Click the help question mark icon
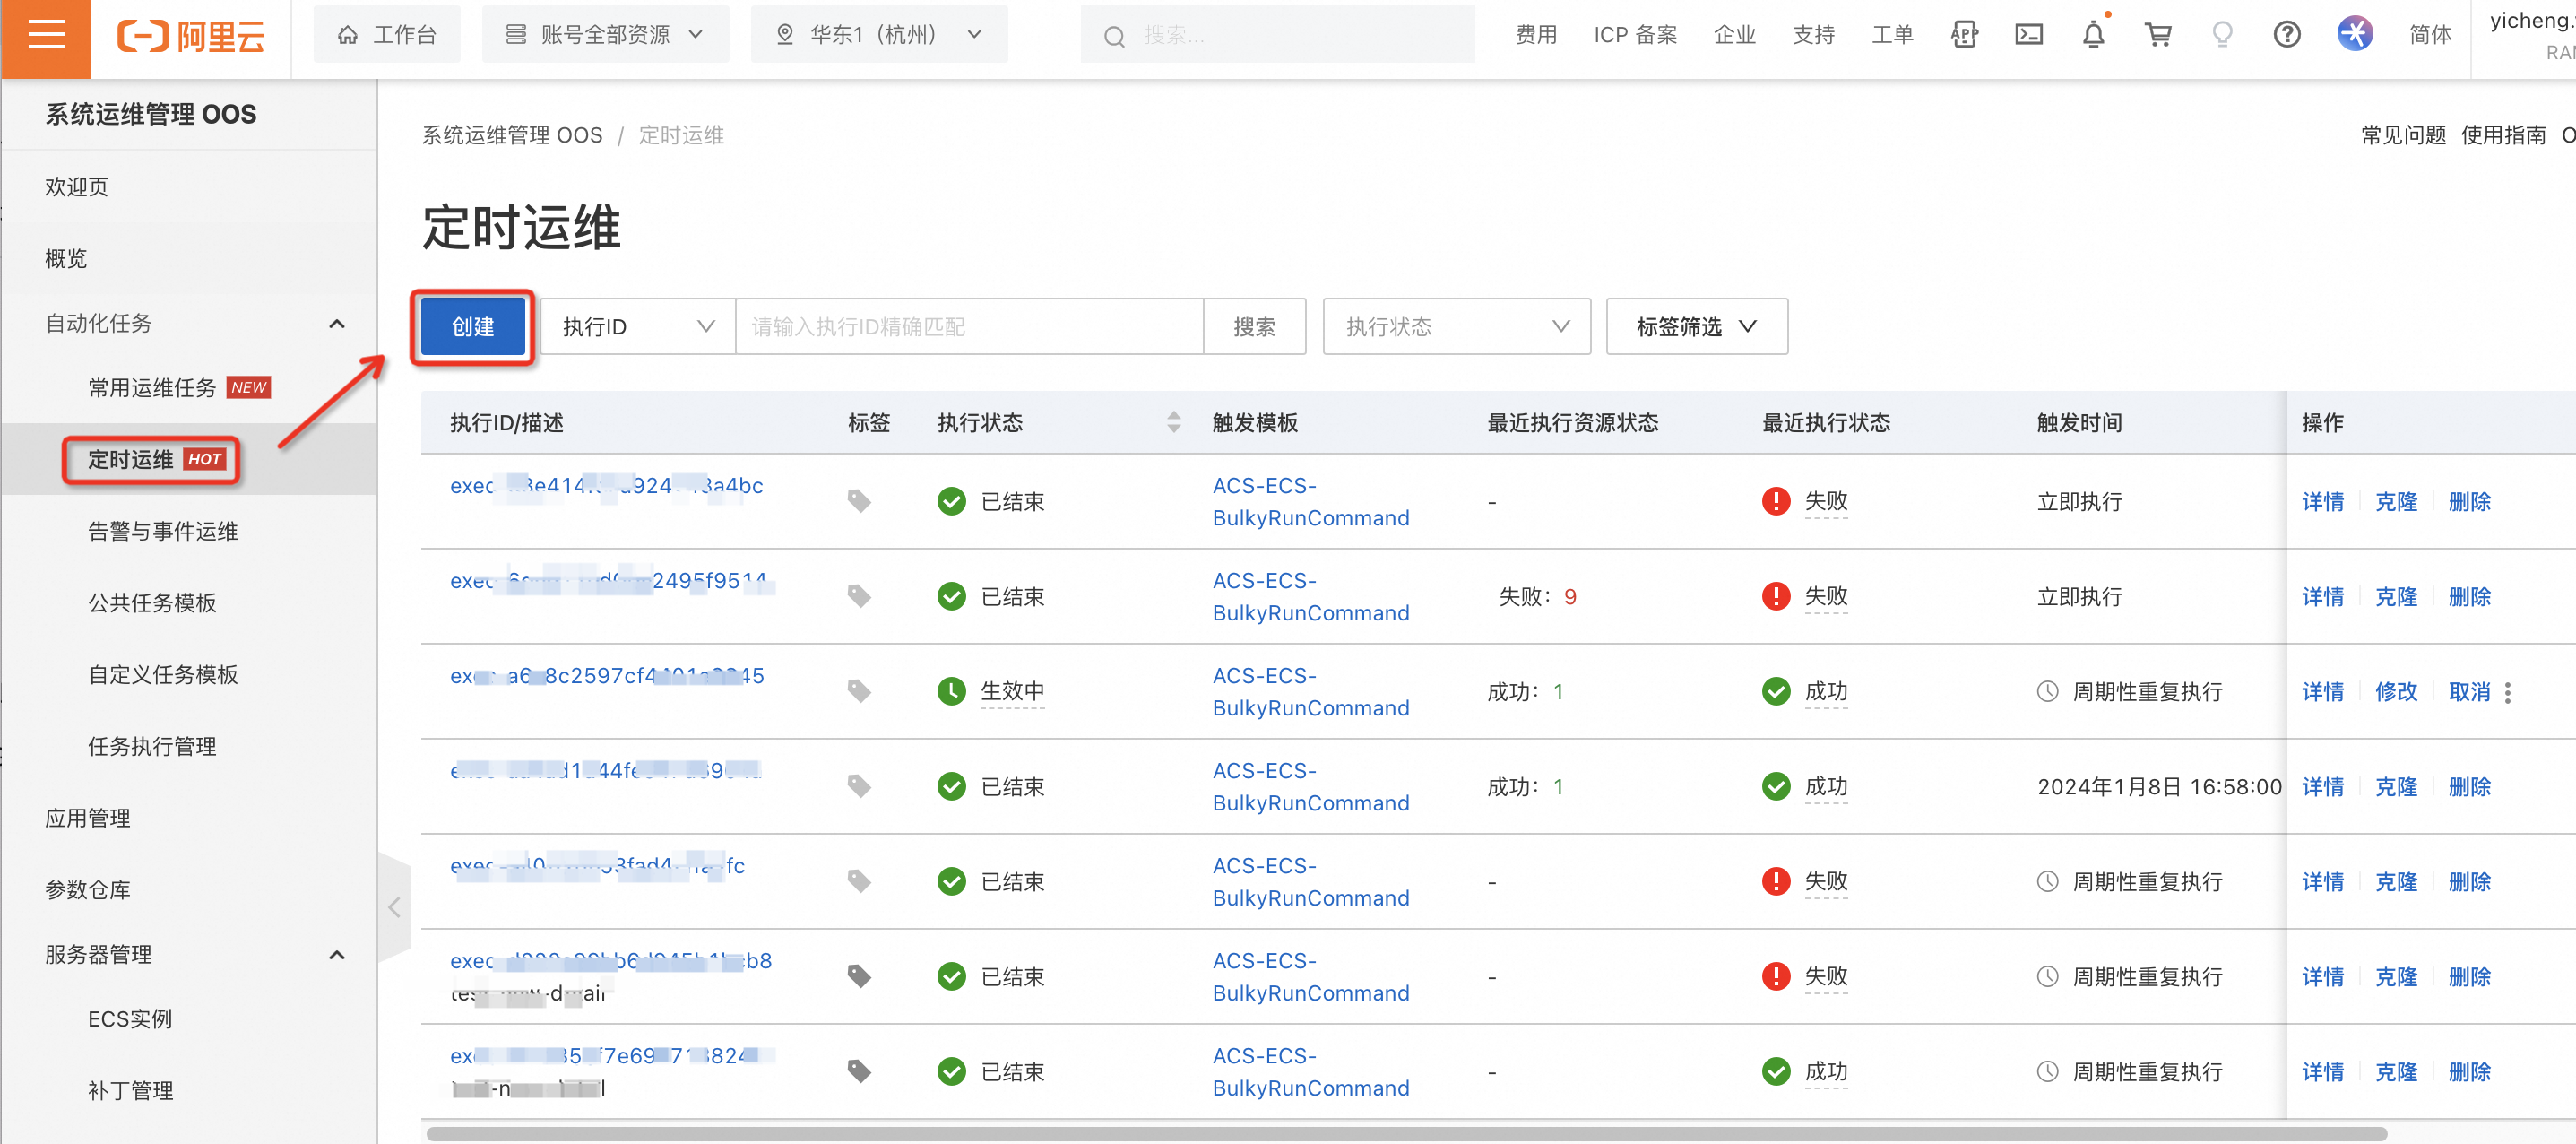This screenshot has width=2576, height=1144. point(2286,36)
